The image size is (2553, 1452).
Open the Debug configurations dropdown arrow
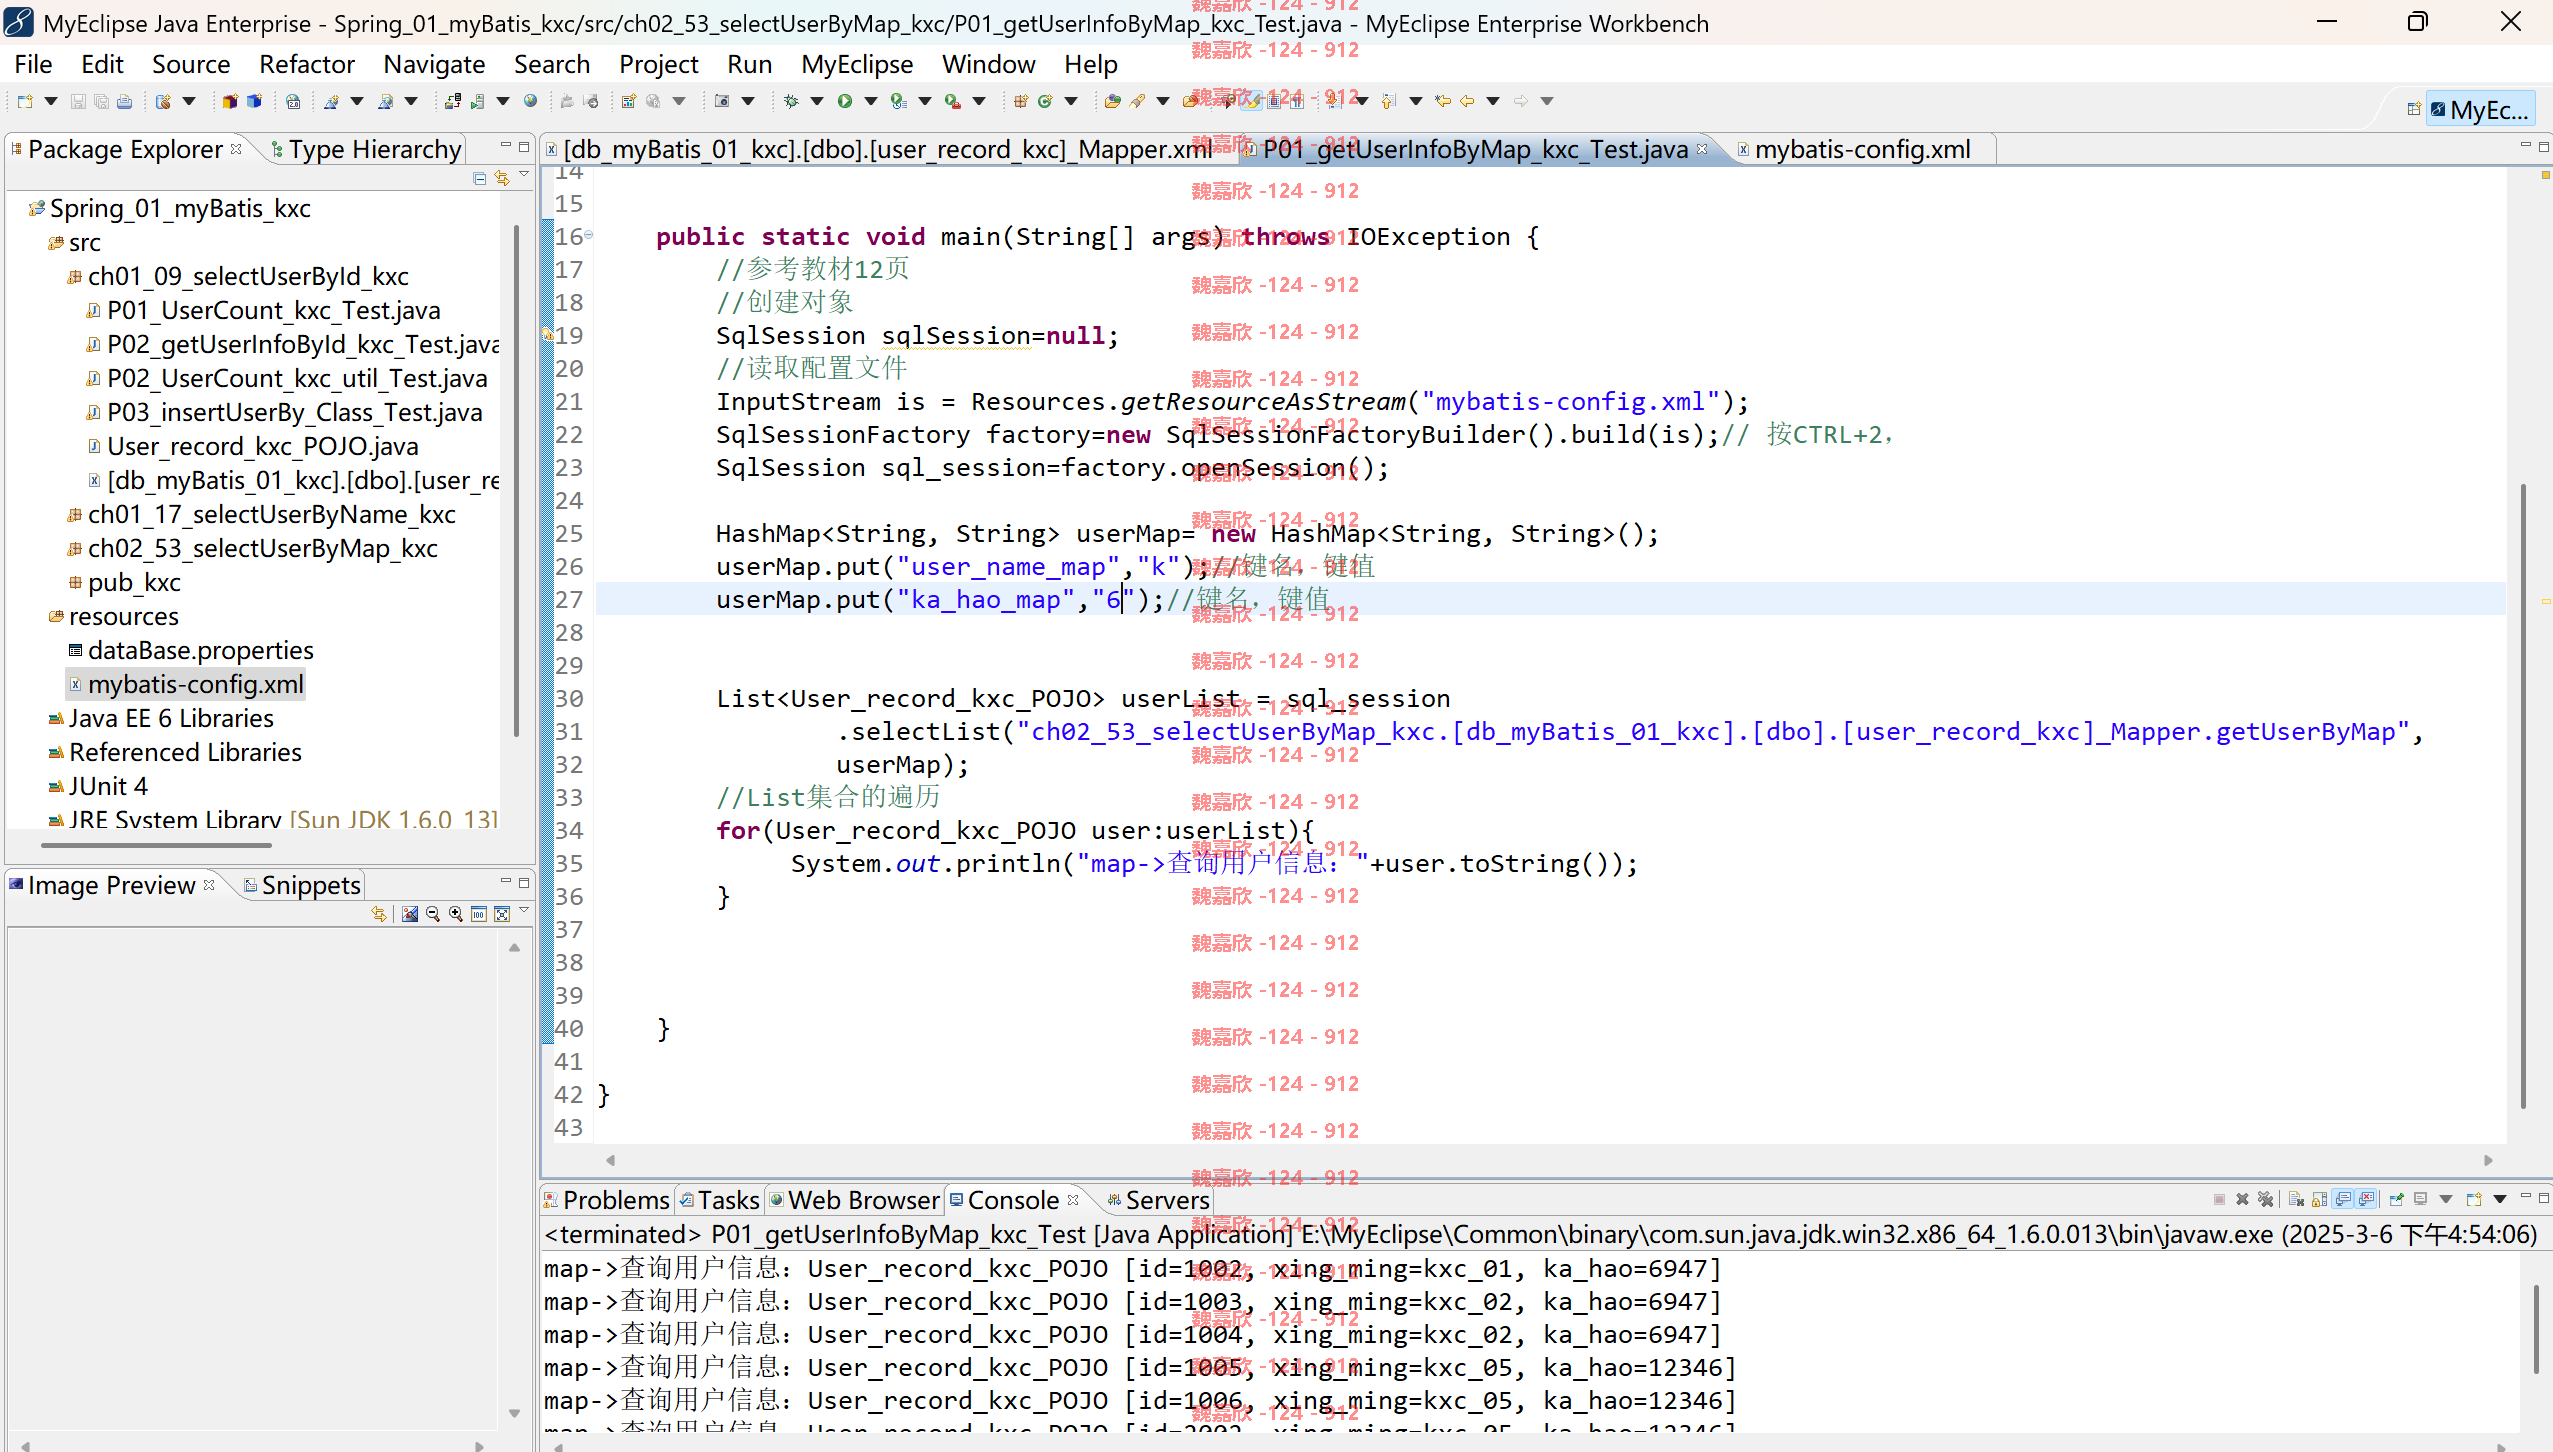pyautogui.click(x=817, y=101)
